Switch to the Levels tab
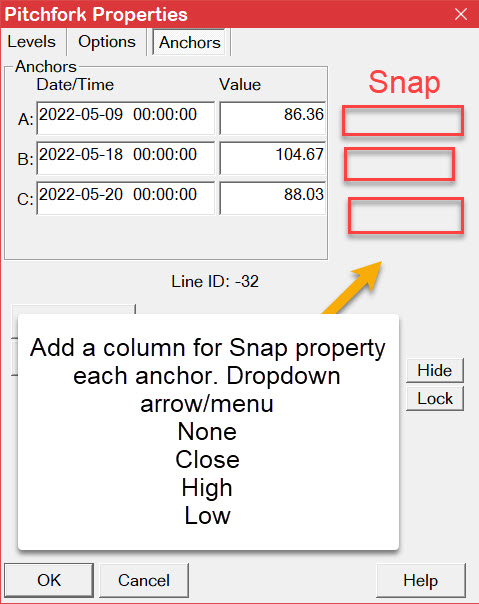Viewport: 479px width, 604px height. [32, 42]
